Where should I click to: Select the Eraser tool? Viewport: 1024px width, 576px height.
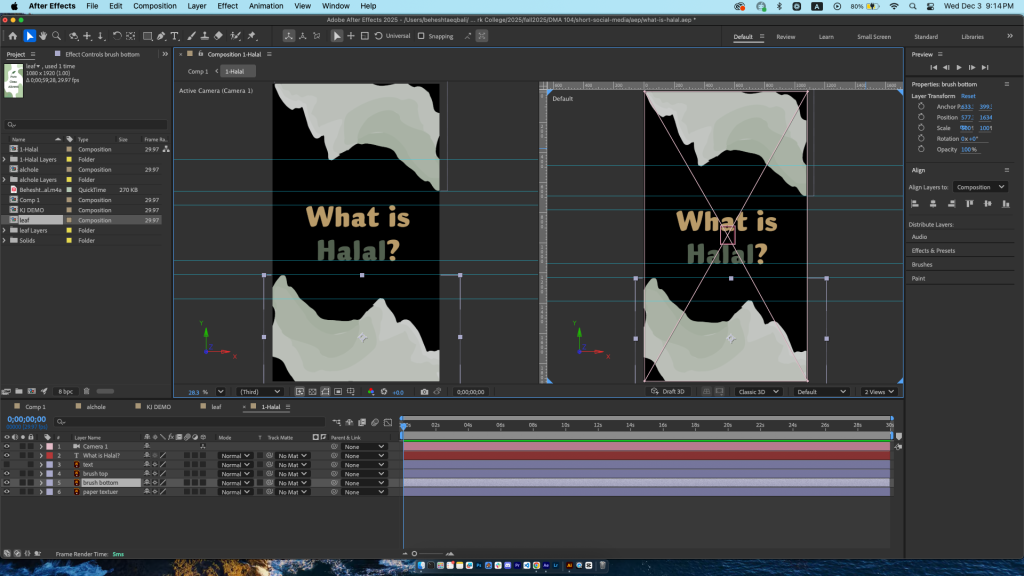tap(220, 37)
